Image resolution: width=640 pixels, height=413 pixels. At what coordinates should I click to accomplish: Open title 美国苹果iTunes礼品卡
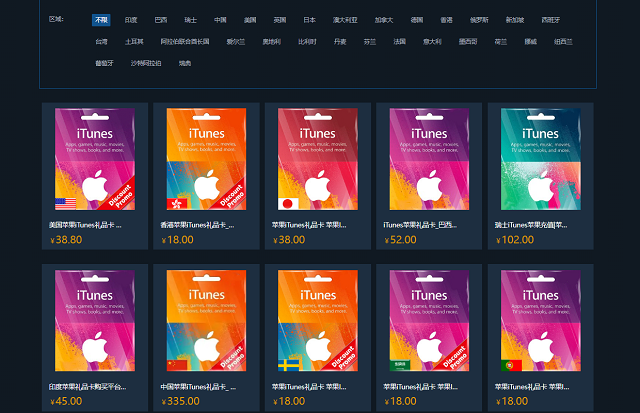pyautogui.click(x=85, y=225)
